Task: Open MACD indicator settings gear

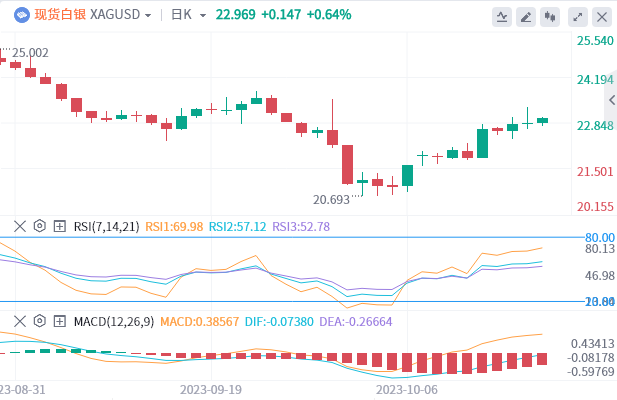Action: click(41, 321)
